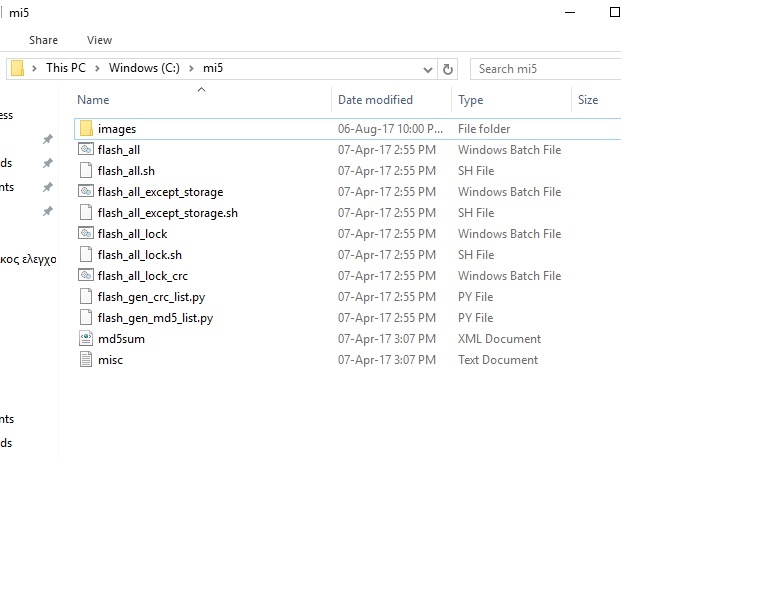Click the refresh button beside address bar

(448, 69)
